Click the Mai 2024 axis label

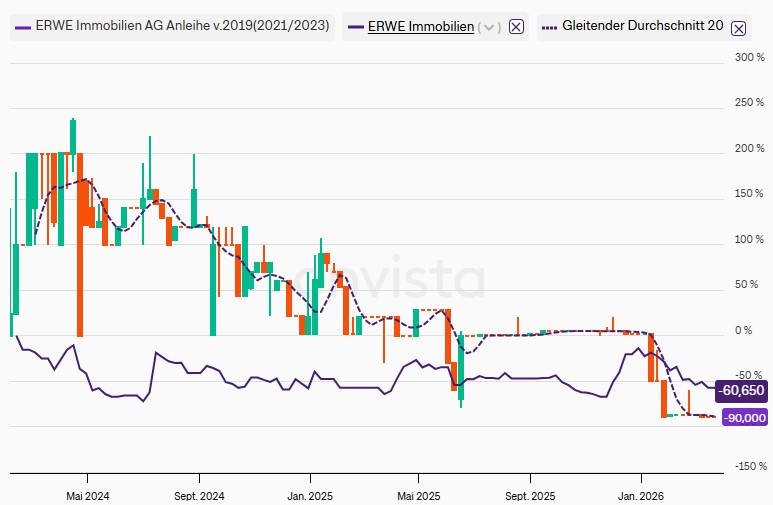(x=88, y=496)
